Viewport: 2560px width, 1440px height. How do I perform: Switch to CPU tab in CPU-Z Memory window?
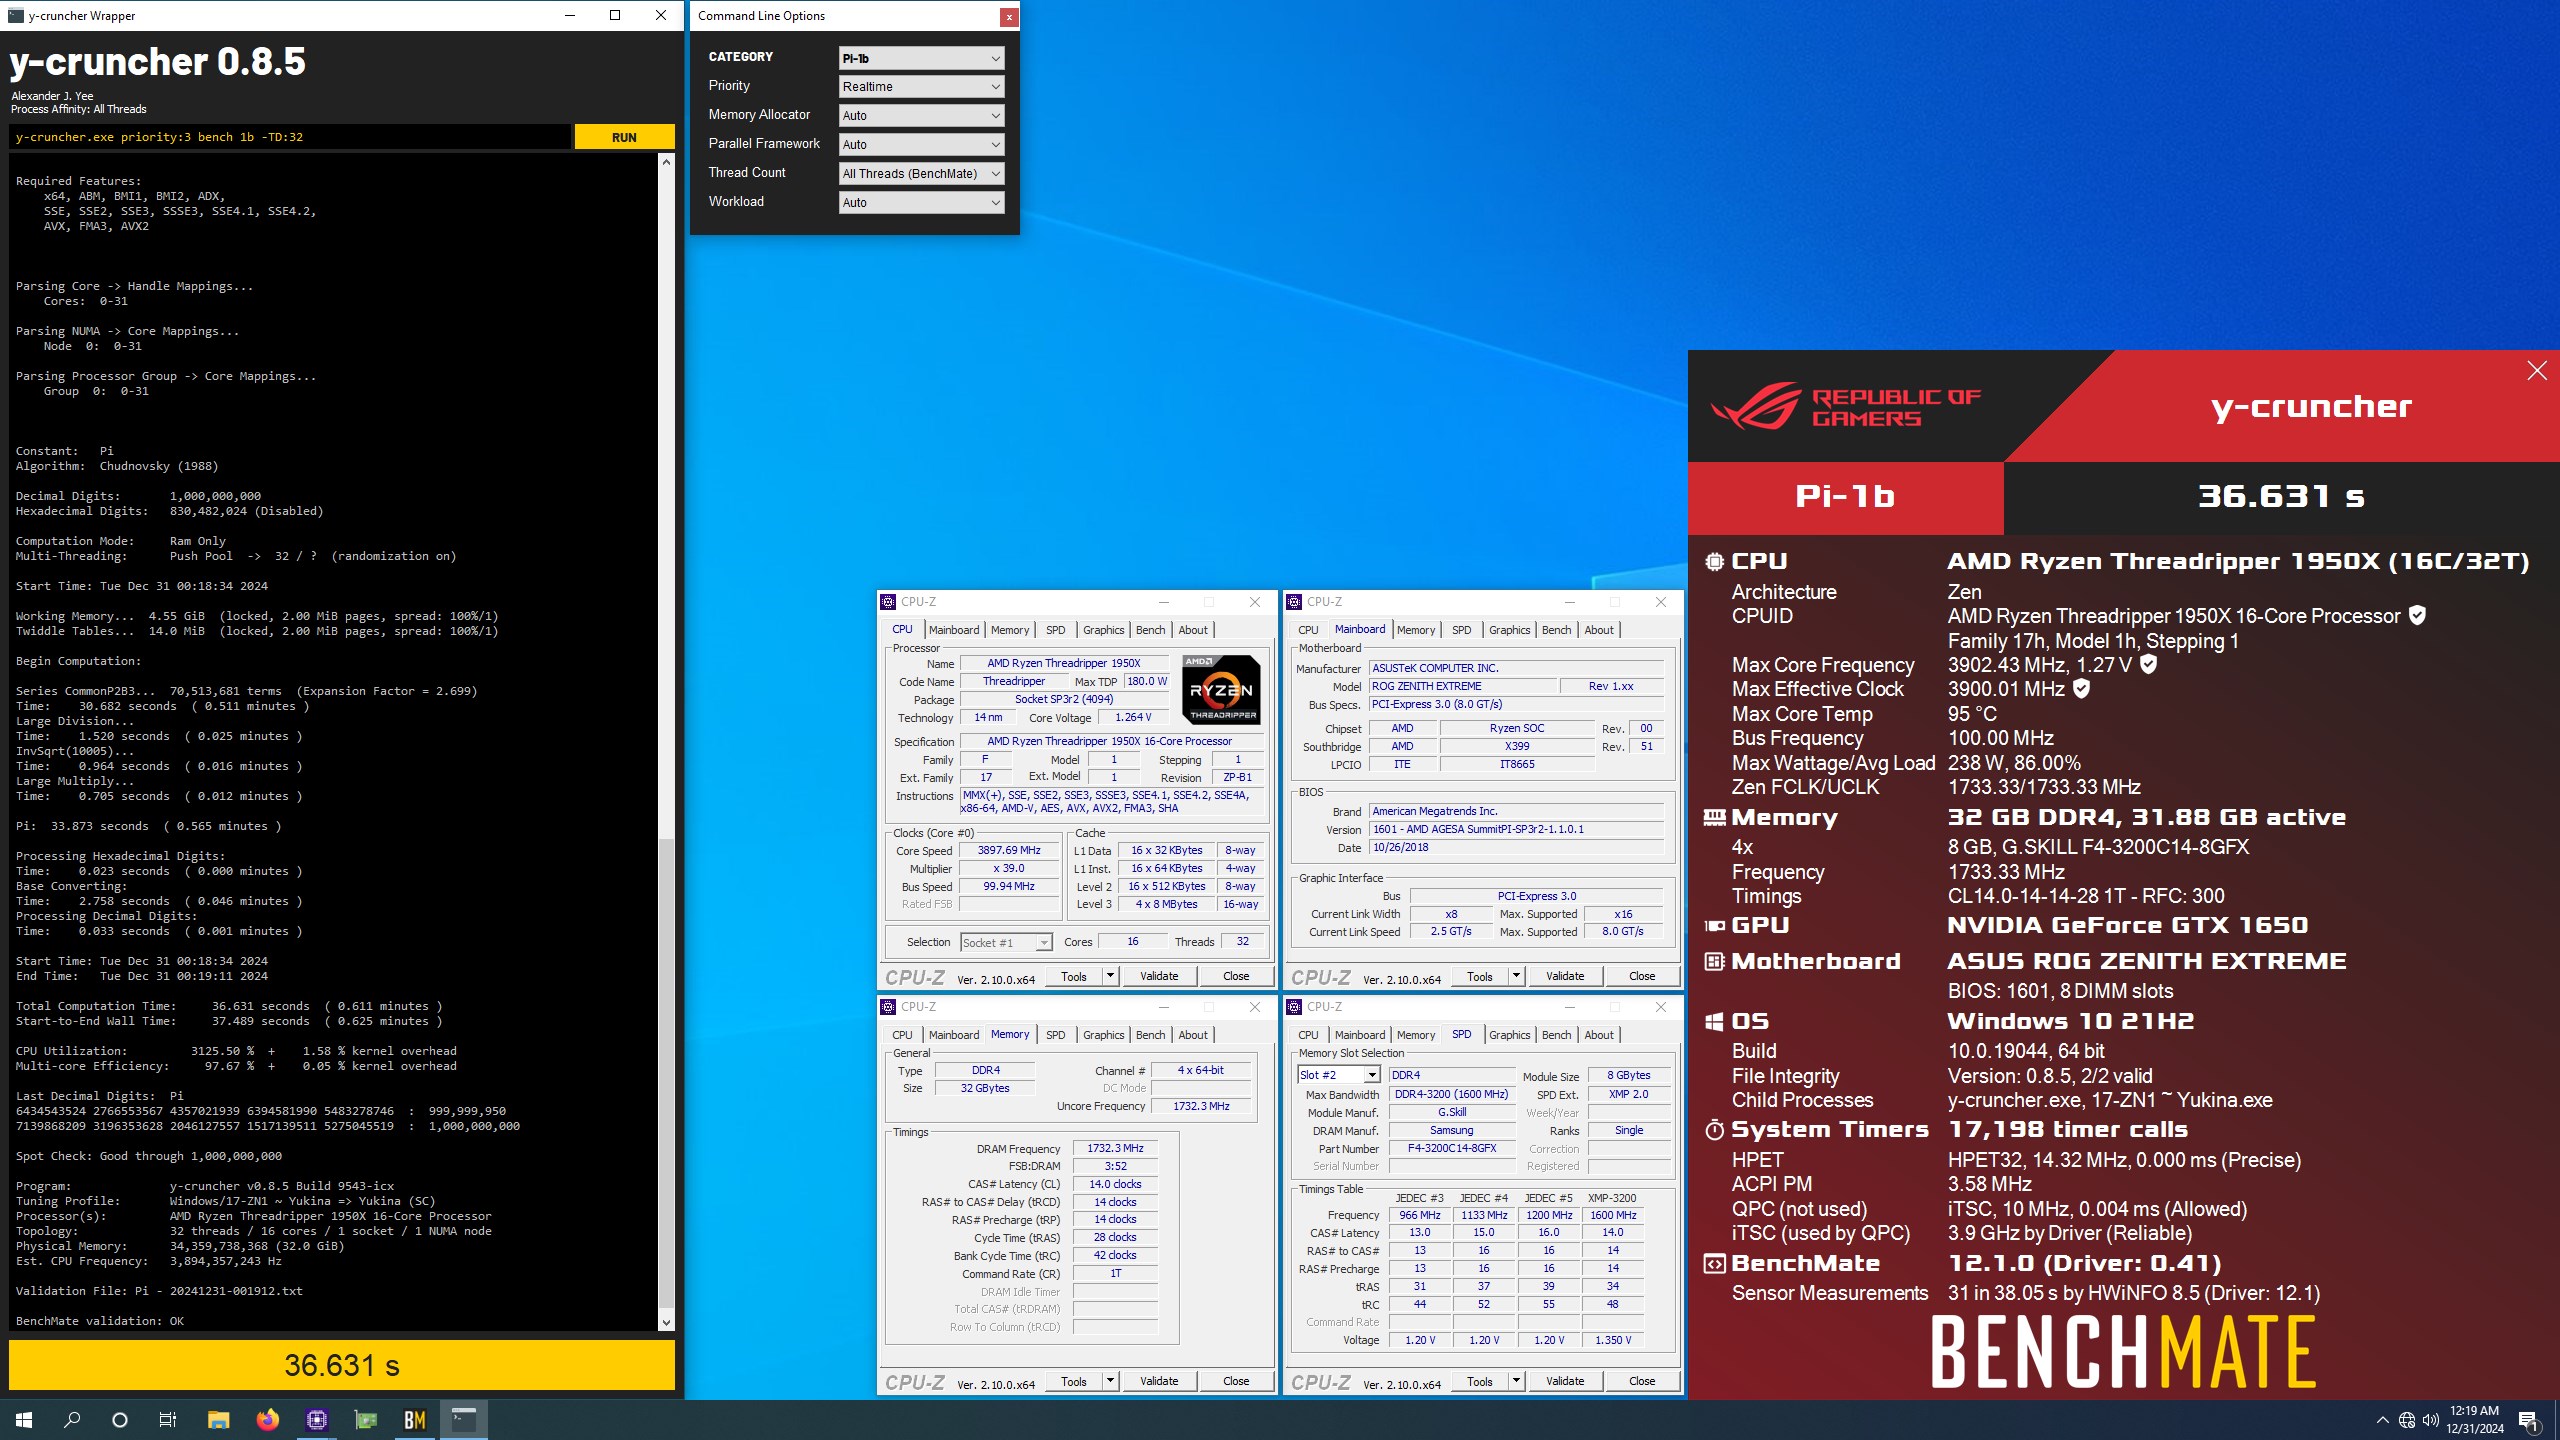pyautogui.click(x=902, y=1035)
